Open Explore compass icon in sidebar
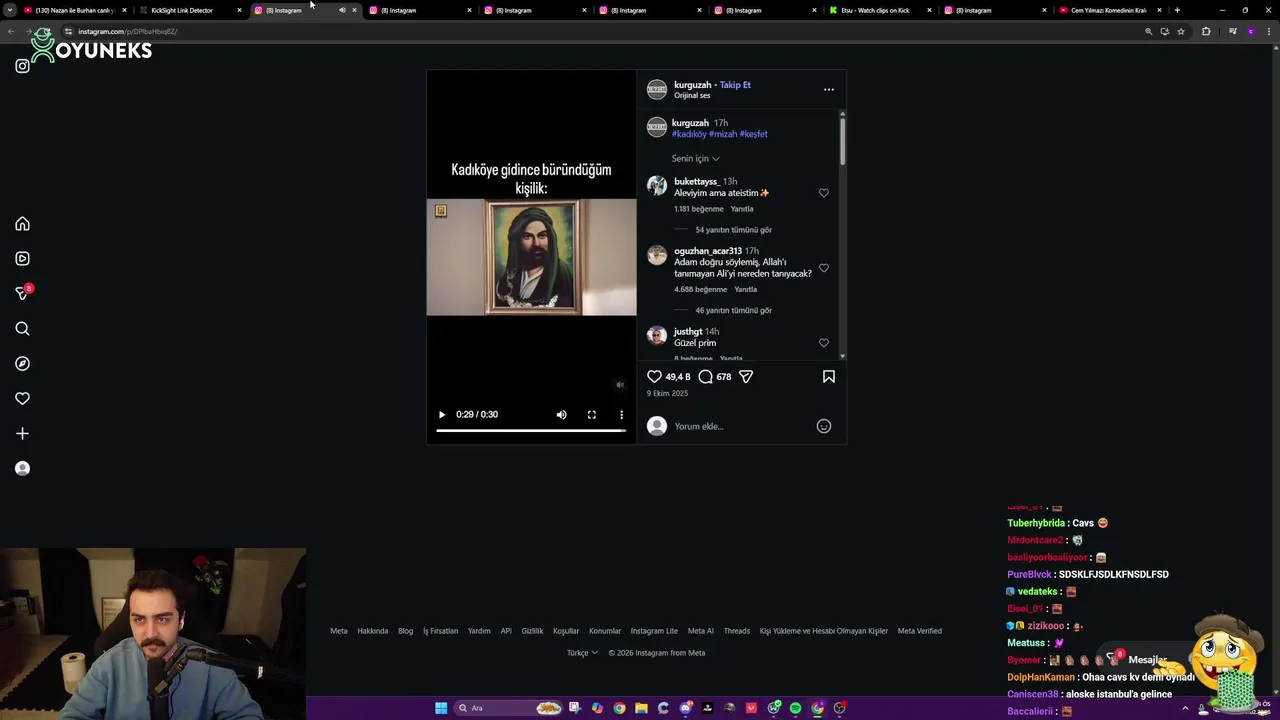Image resolution: width=1280 pixels, height=720 pixels. pos(22,364)
